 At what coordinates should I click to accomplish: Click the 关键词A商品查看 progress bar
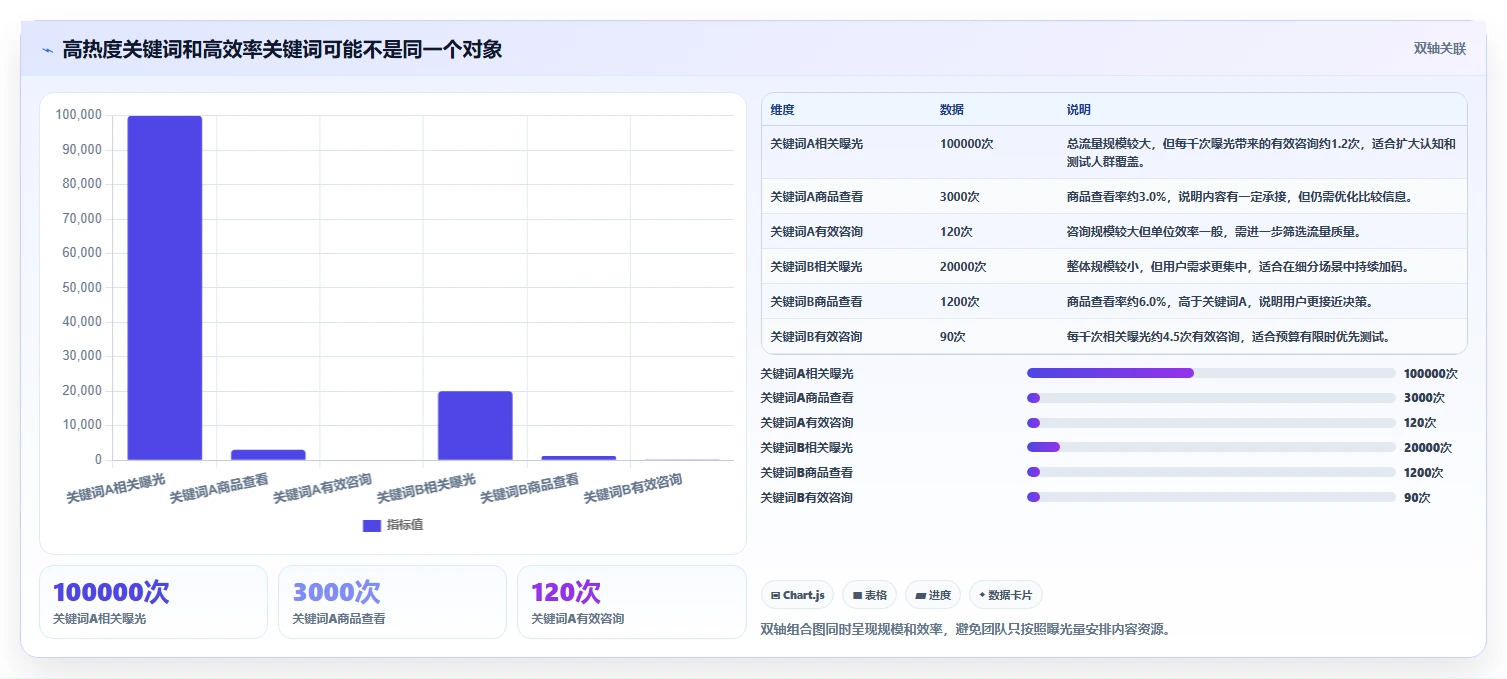pos(1211,398)
